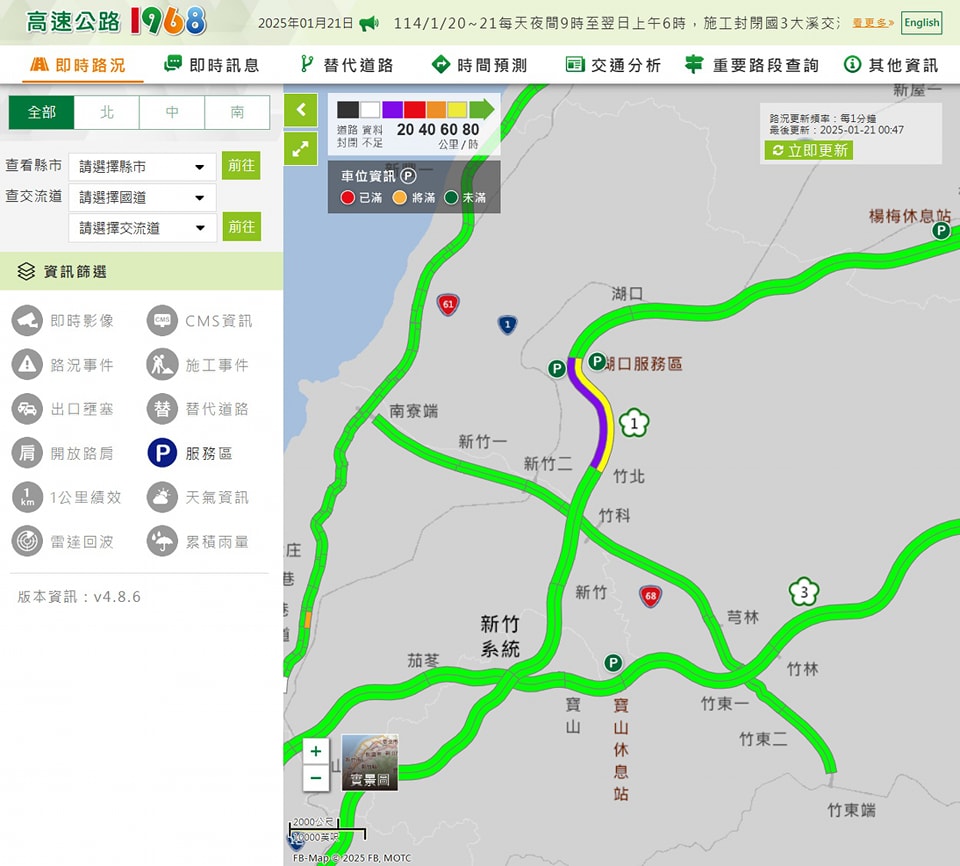Turn off the 服務區 service area filter
Image resolution: width=960 pixels, height=866 pixels.
pyautogui.click(x=162, y=453)
